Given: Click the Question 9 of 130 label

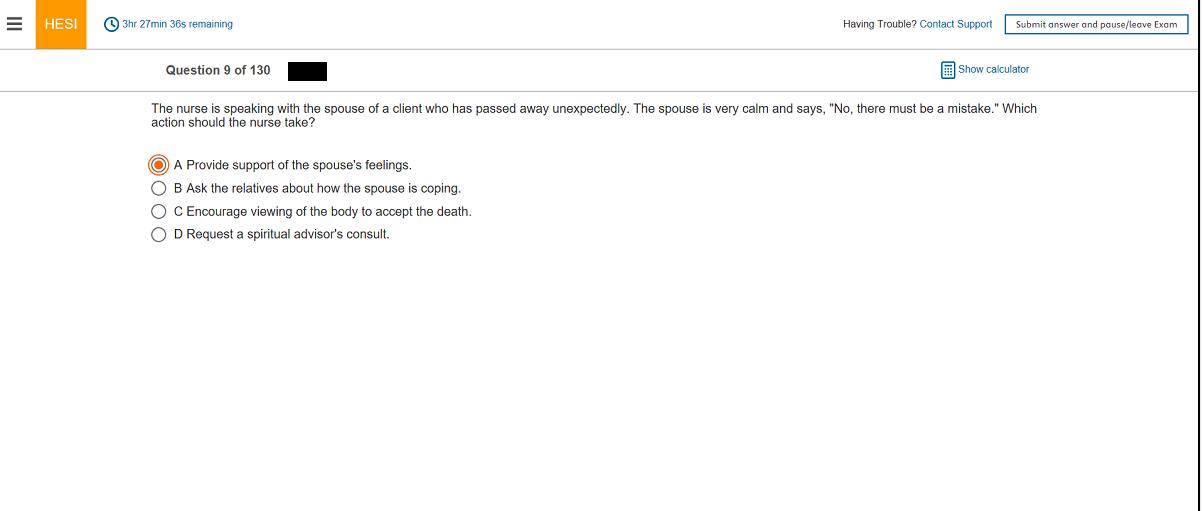Looking at the screenshot, I should 218,70.
